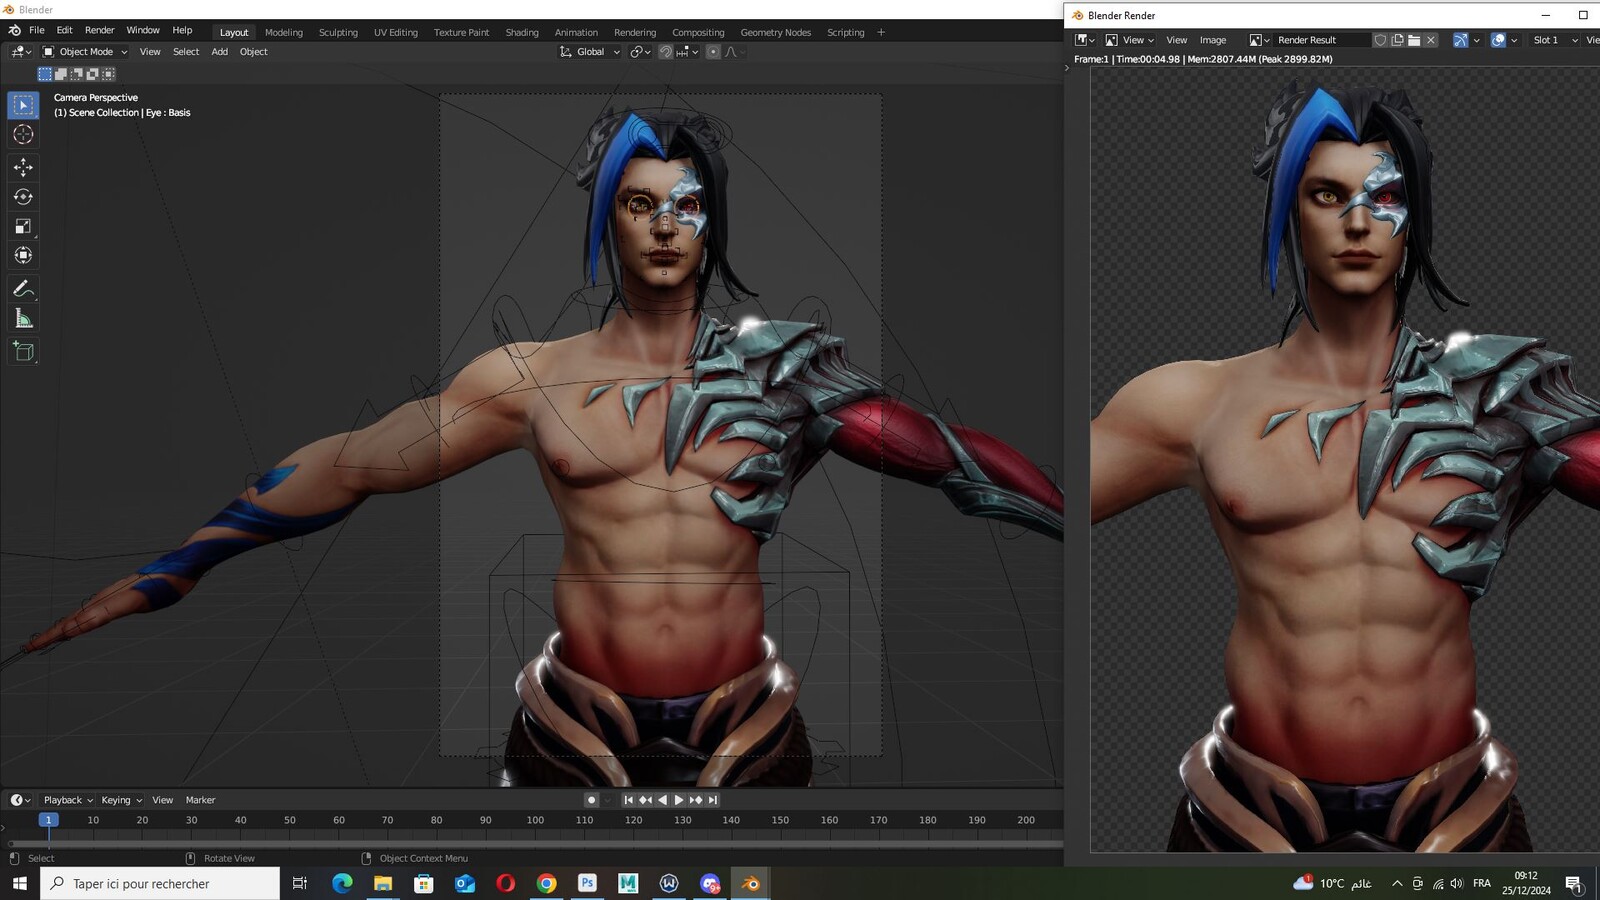The image size is (1600, 900).
Task: Open the Keying dropdown in timeline
Action: [121, 800]
